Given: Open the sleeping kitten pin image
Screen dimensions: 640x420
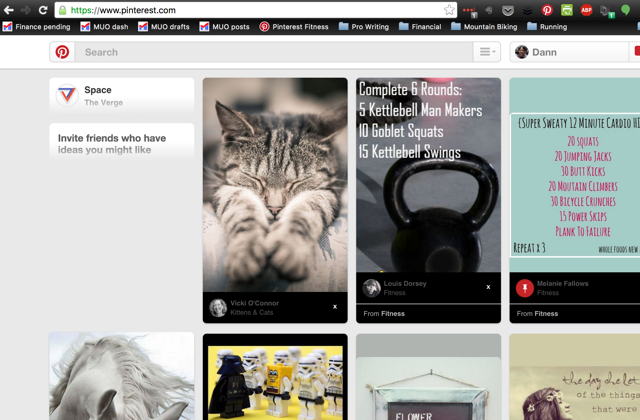Looking at the screenshot, I should click(275, 184).
